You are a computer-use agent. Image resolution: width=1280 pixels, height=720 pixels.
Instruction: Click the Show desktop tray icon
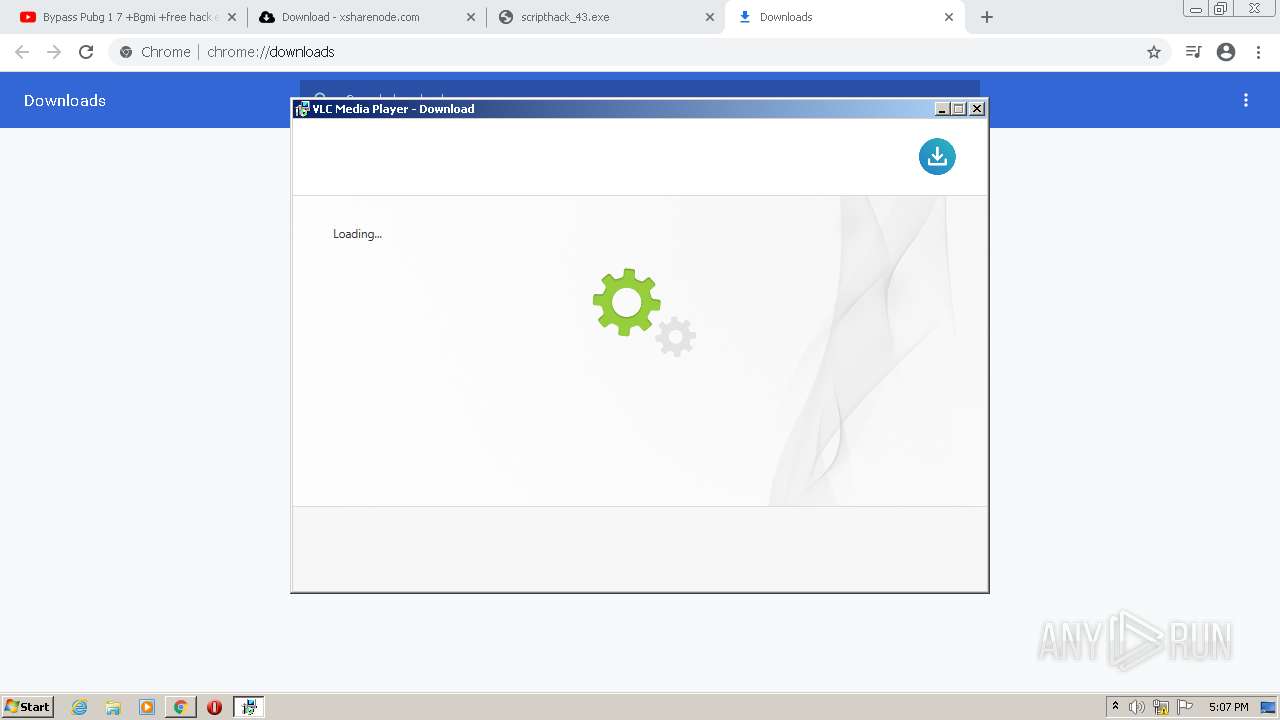coord(1269,707)
